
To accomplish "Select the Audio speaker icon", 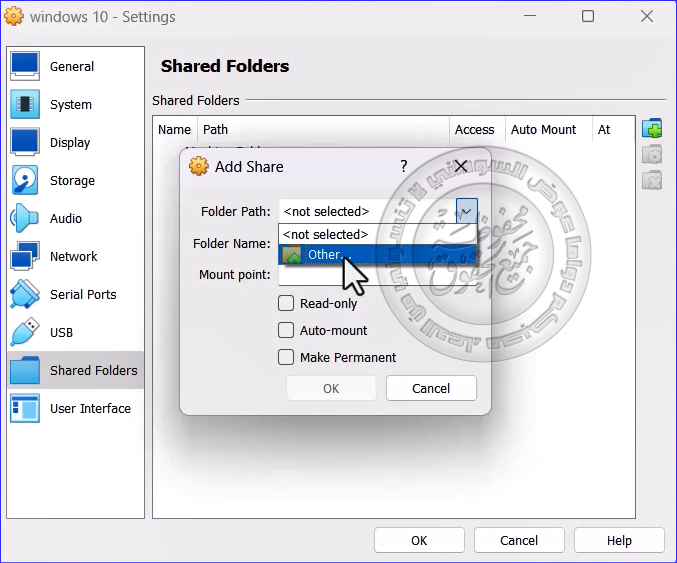I will [x=24, y=218].
